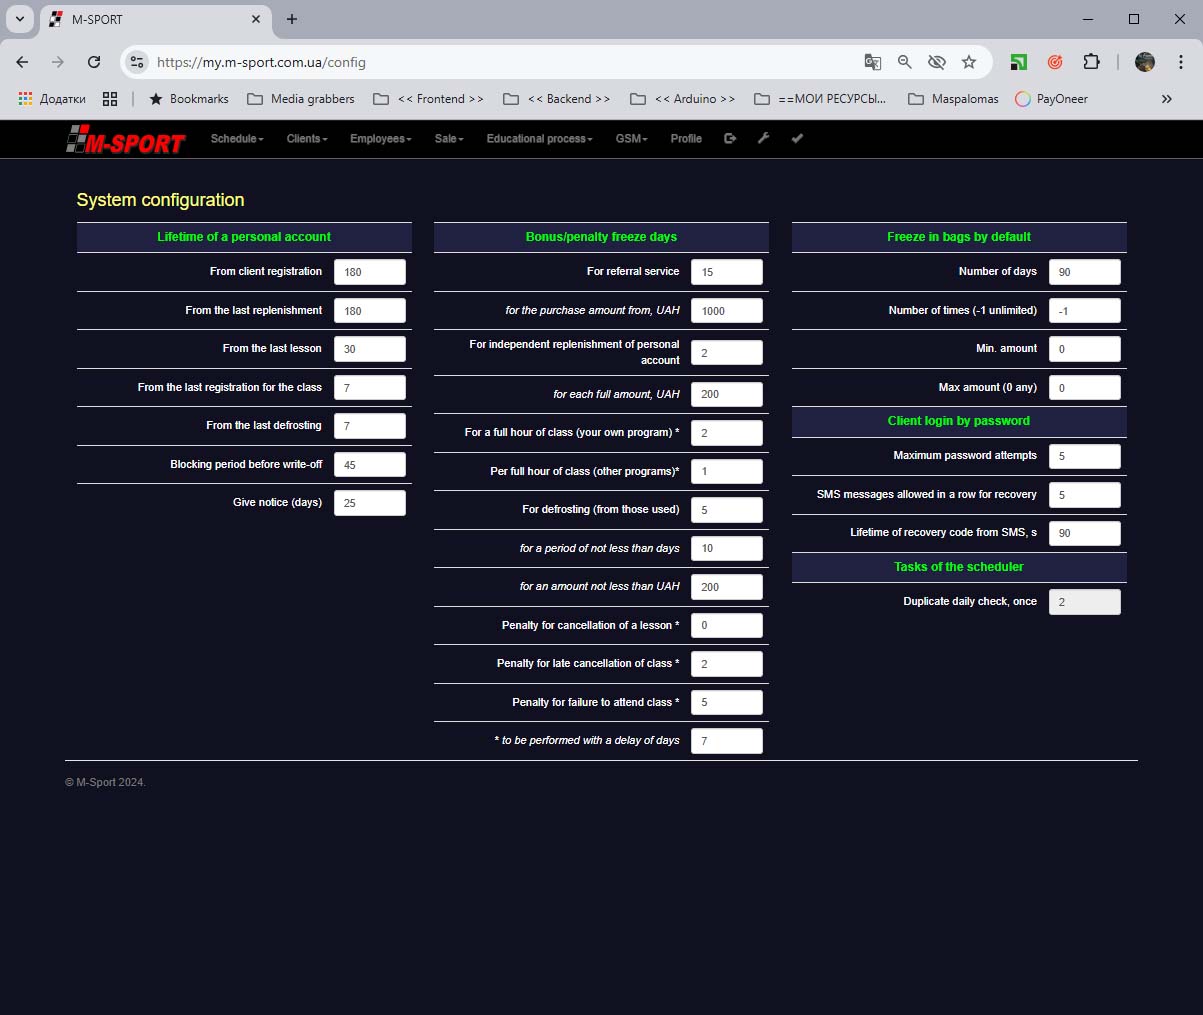The height and width of the screenshot is (1015, 1203).
Task: Expand the Schedule dropdown menu
Action: click(x=237, y=139)
